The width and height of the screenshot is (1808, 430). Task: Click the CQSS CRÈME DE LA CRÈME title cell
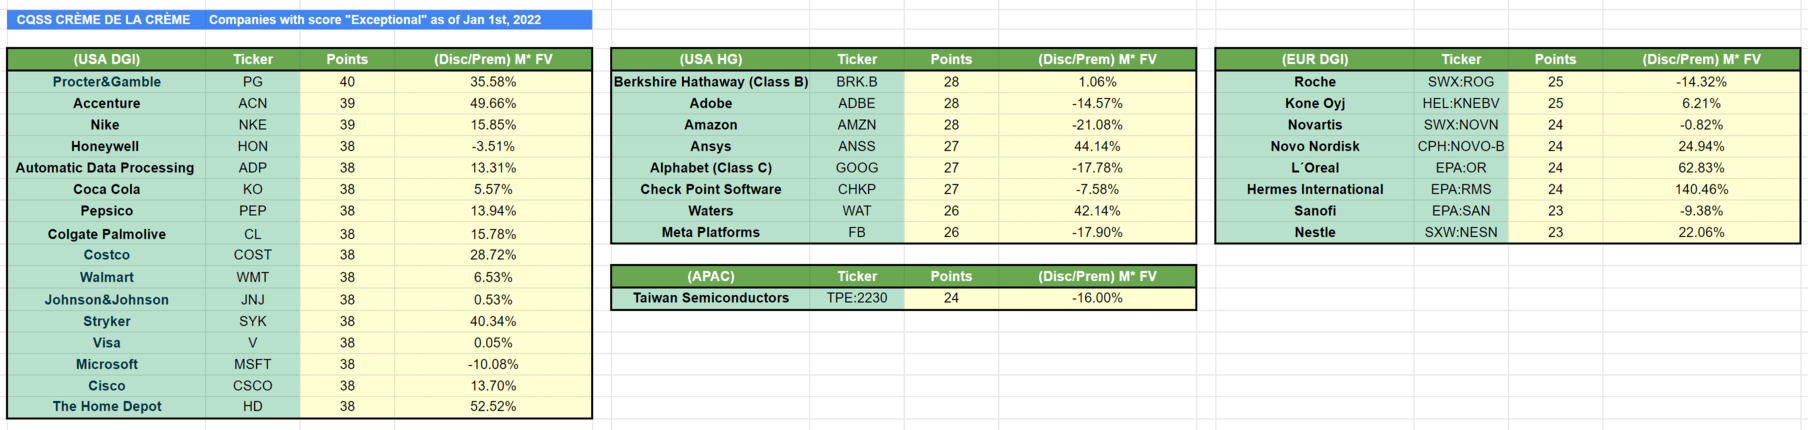click(104, 20)
